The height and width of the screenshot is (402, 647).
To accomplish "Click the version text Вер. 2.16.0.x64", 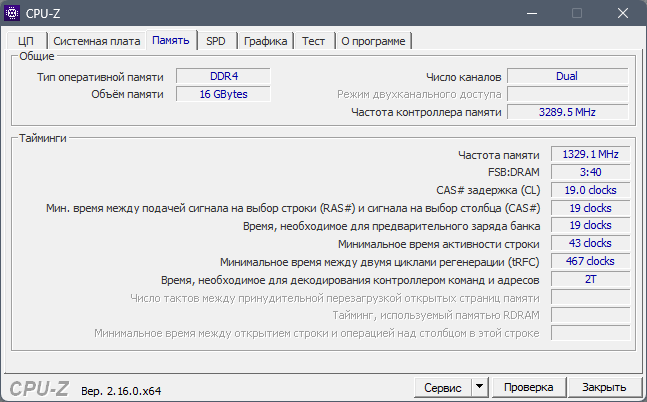I will click(x=121, y=391).
